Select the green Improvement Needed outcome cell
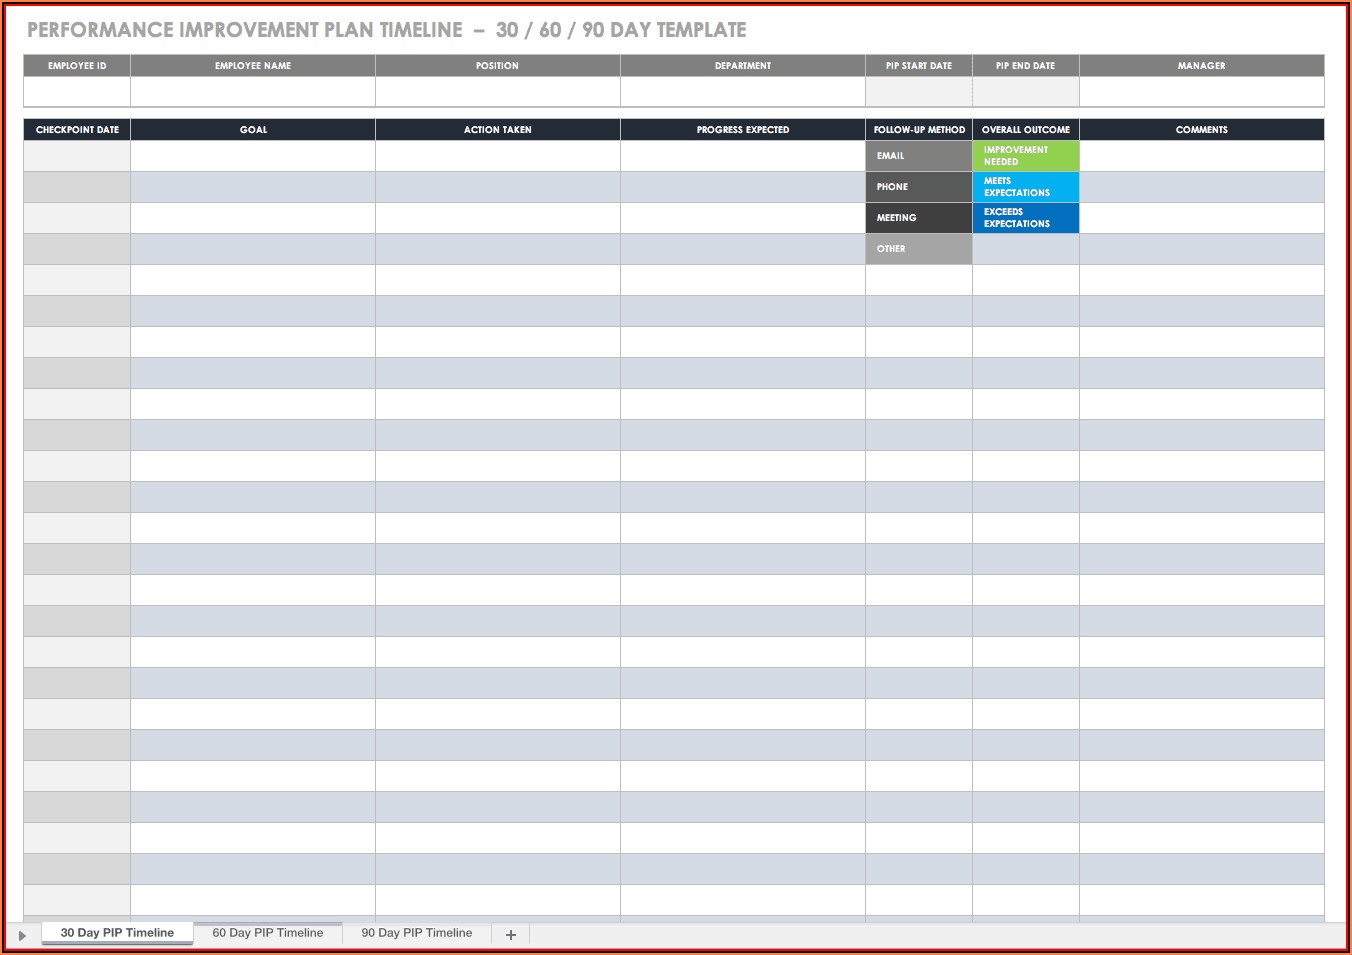Screen dimensions: 1352x955 tap(1025, 156)
